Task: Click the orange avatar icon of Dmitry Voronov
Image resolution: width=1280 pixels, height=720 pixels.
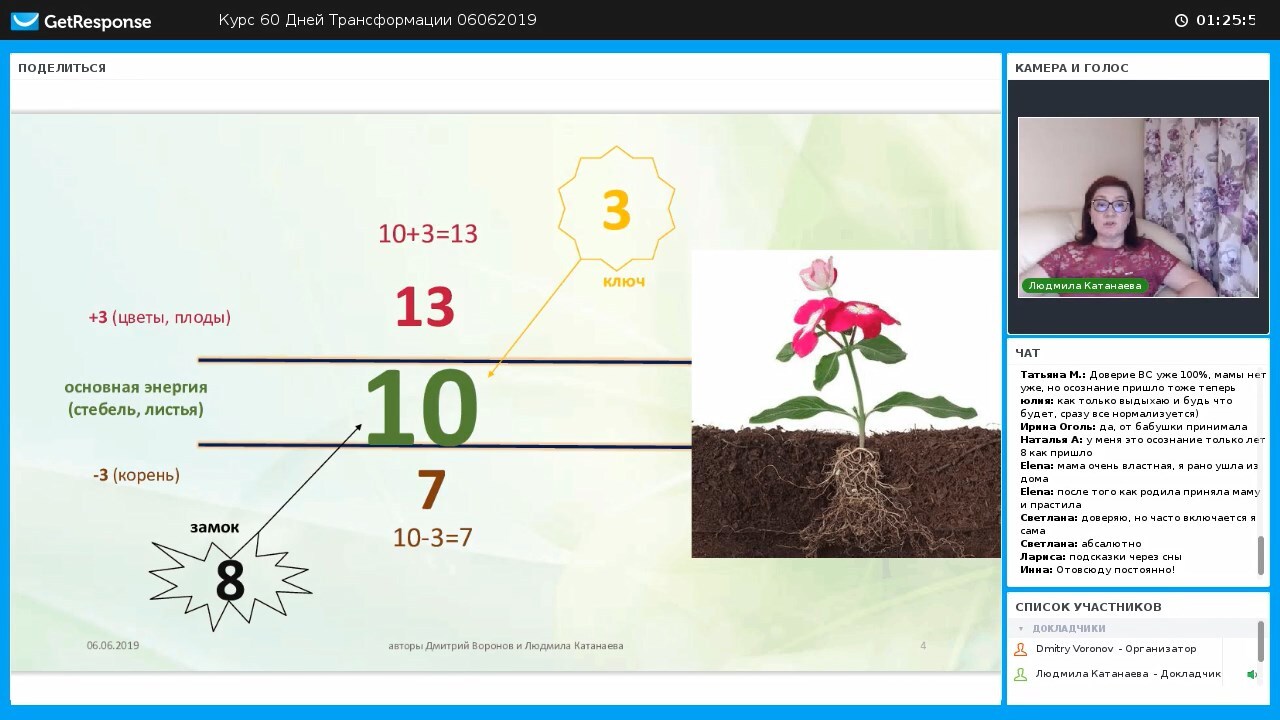Action: pos(1021,649)
